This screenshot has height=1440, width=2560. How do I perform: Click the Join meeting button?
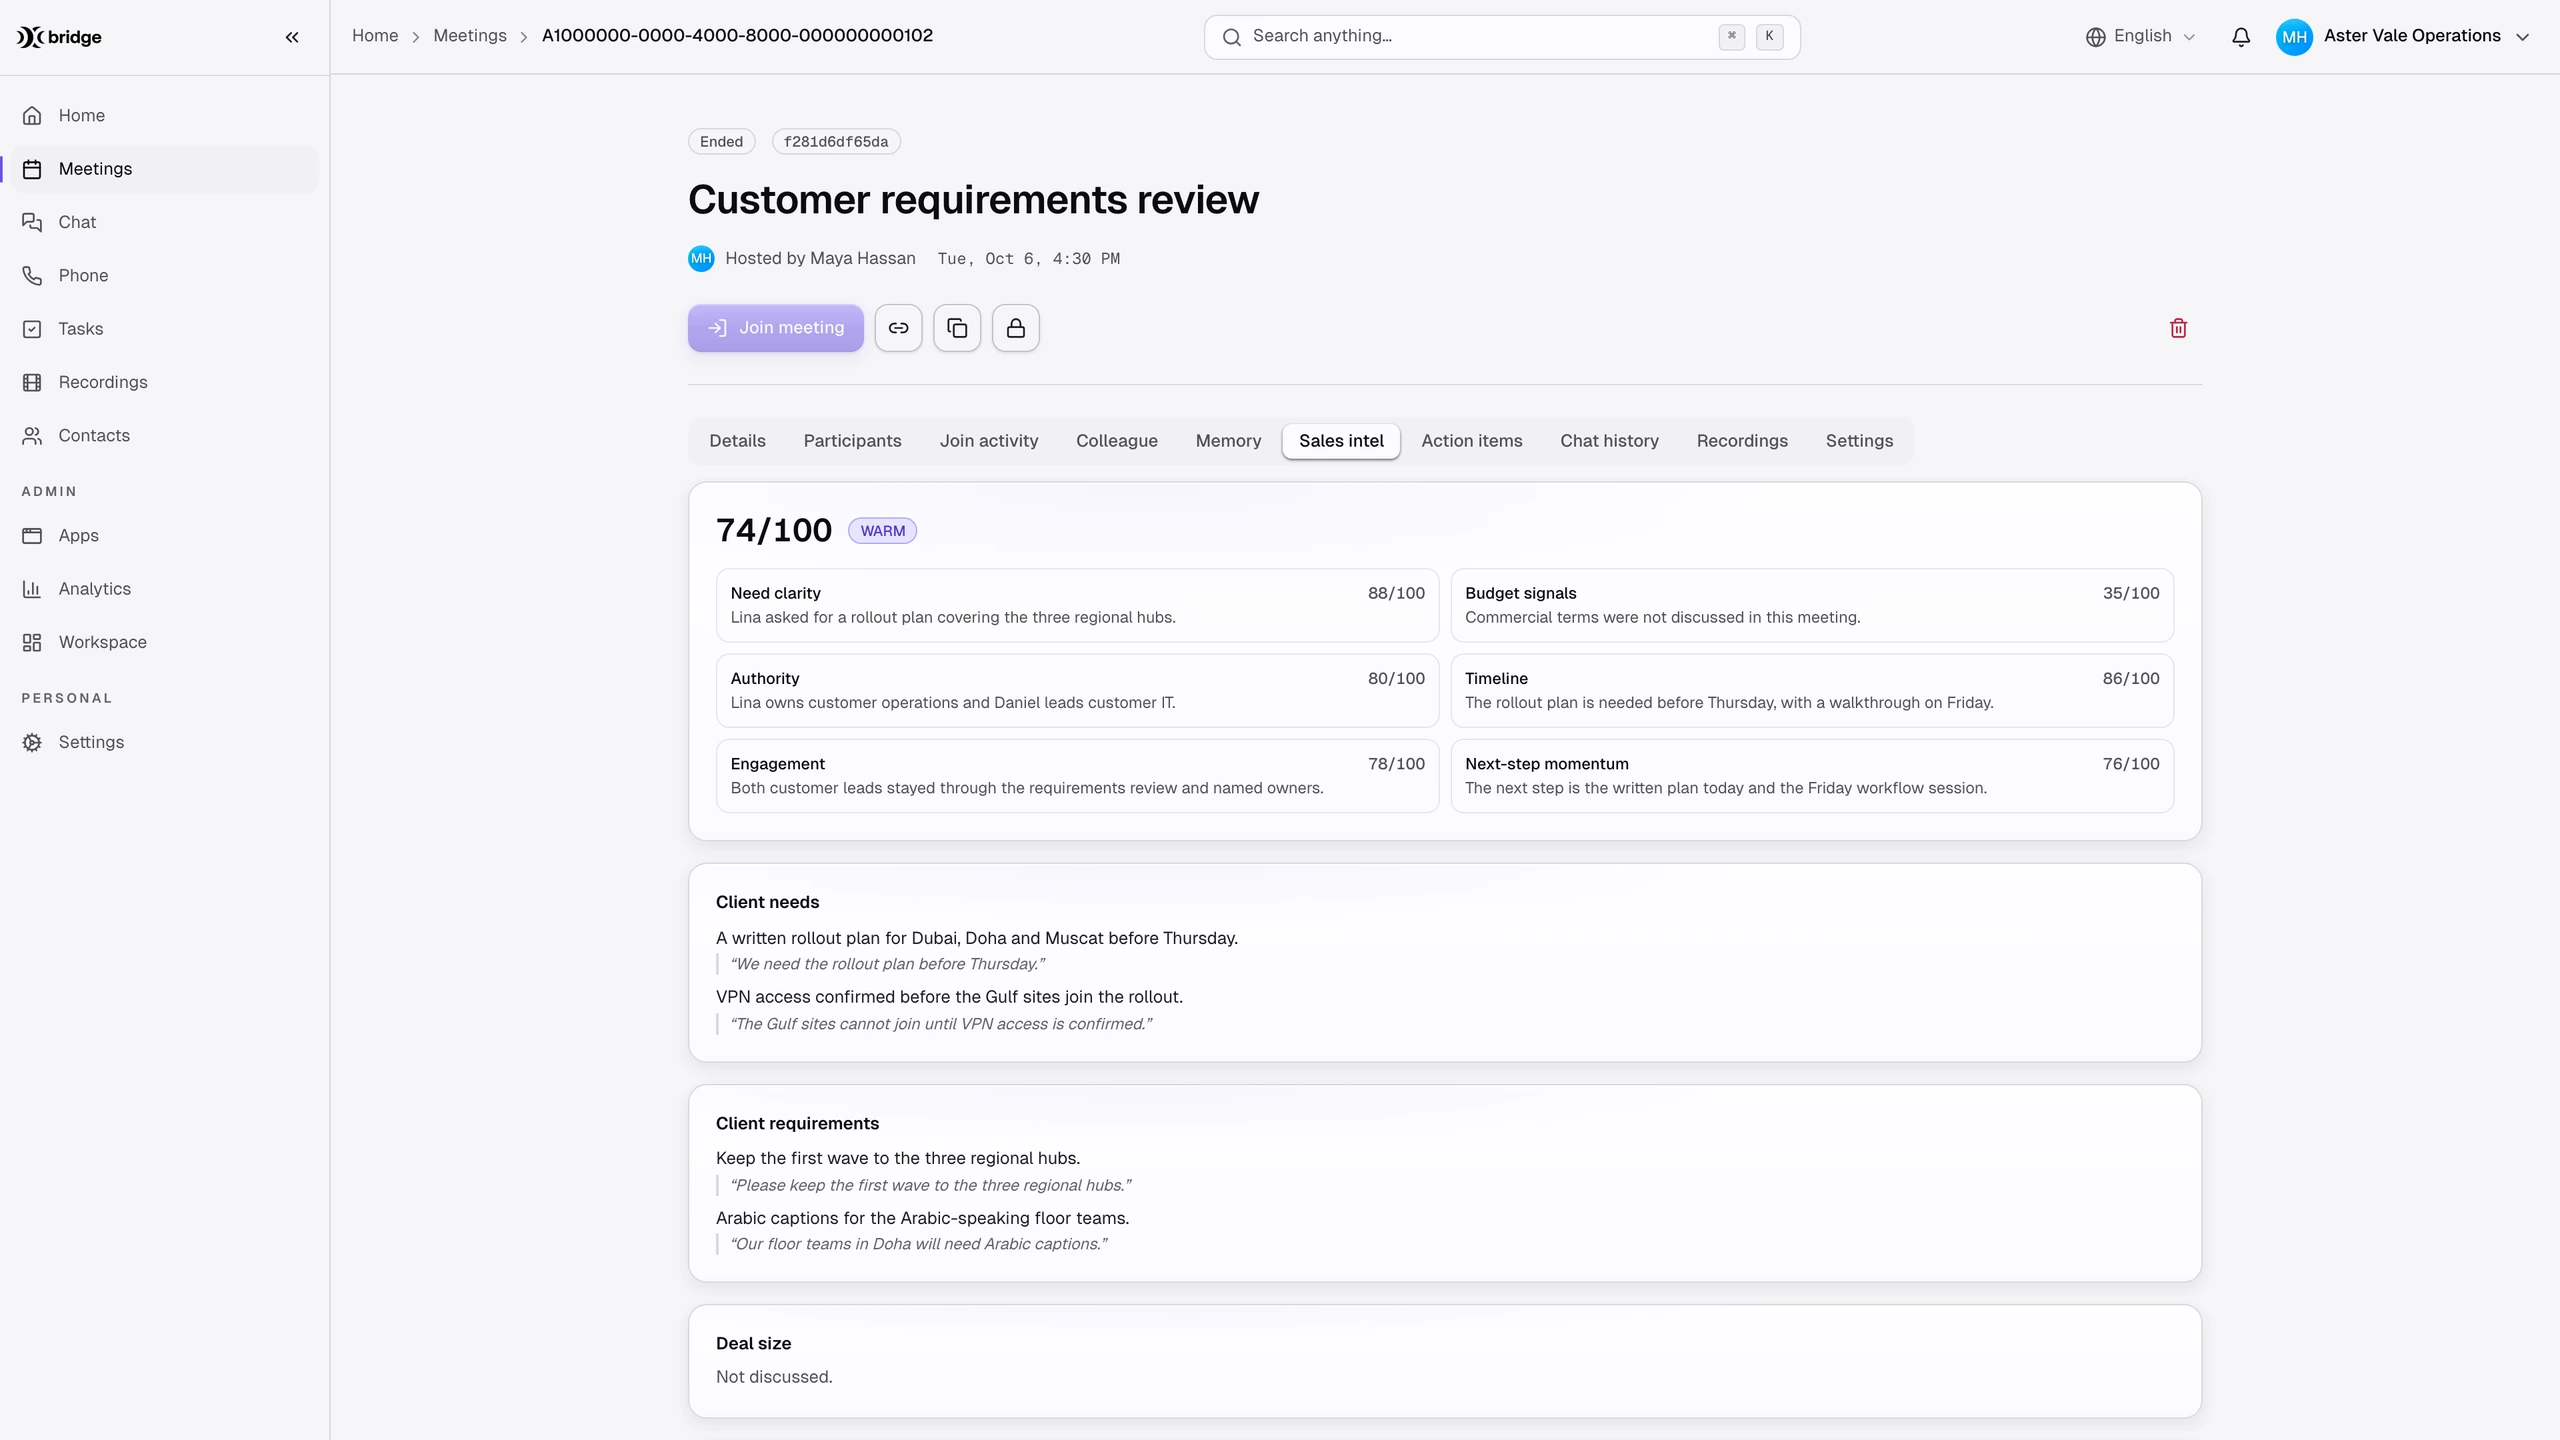click(x=775, y=328)
